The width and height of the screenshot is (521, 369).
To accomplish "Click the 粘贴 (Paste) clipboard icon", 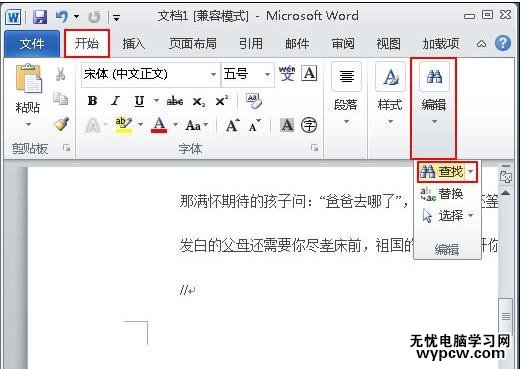I will tap(29, 79).
